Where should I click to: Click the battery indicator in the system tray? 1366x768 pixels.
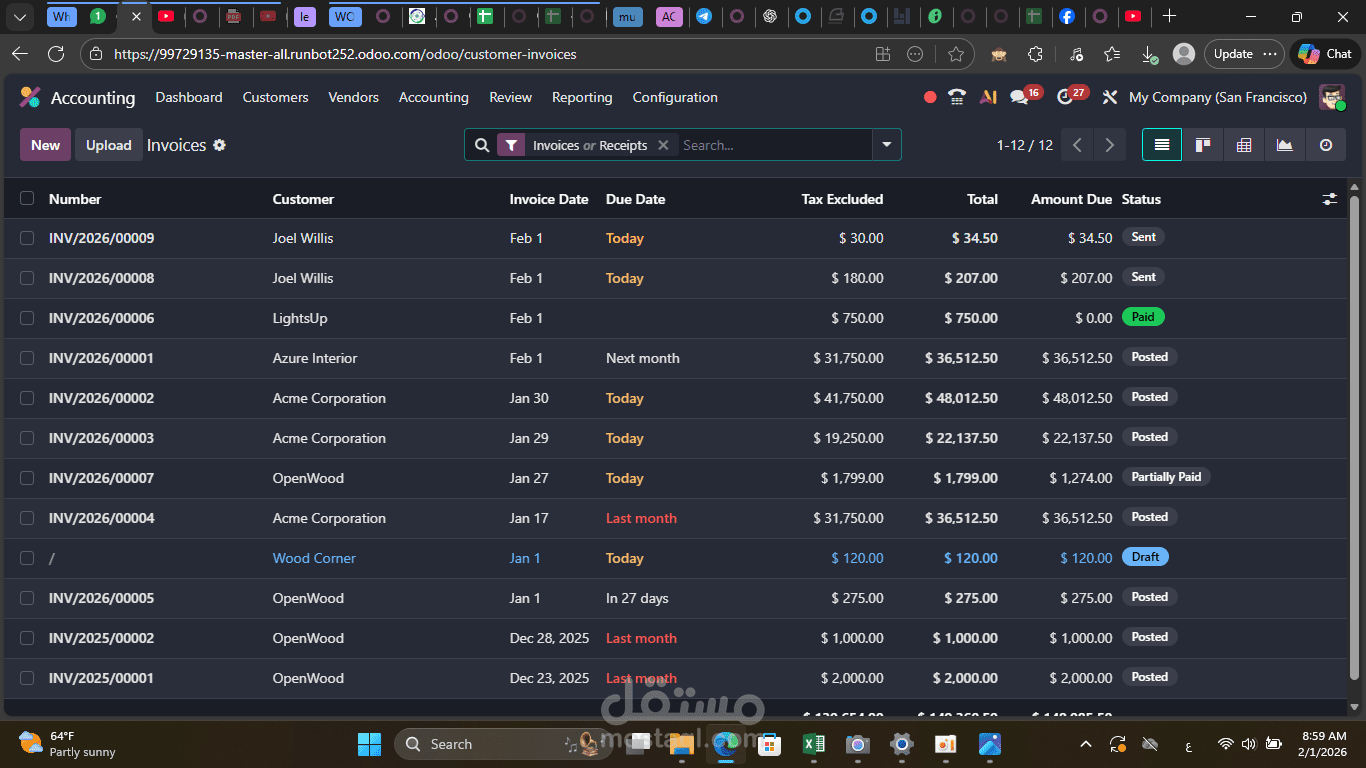click(x=1273, y=743)
